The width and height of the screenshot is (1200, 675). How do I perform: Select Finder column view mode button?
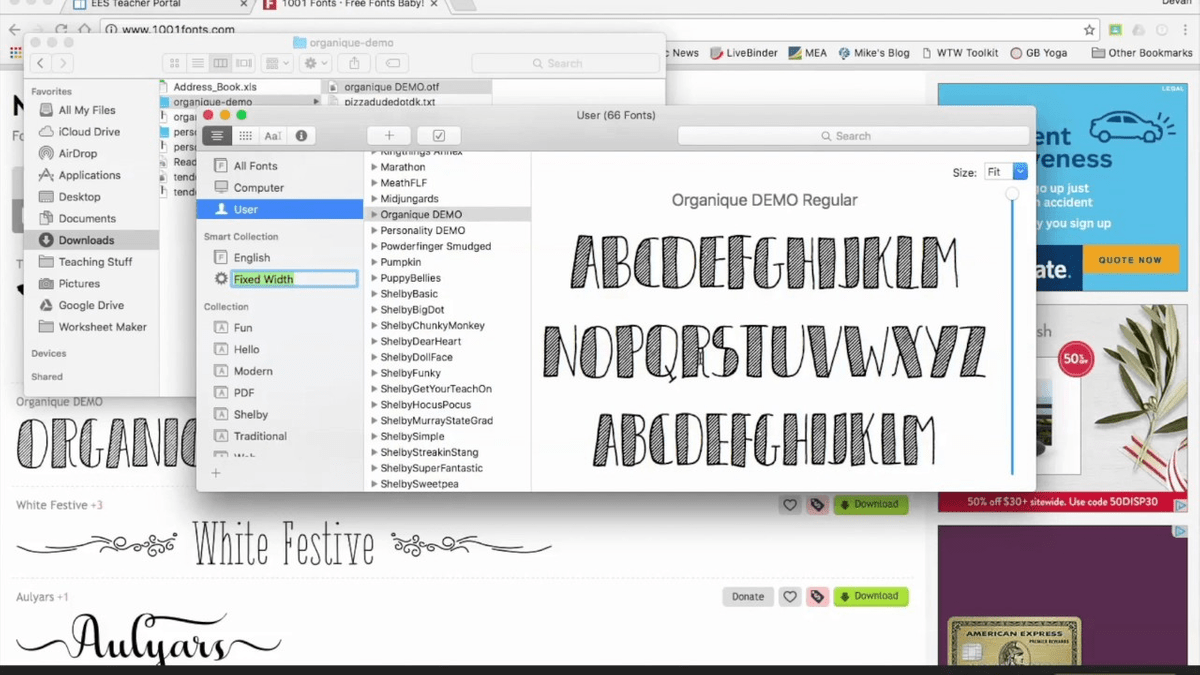click(x=220, y=63)
